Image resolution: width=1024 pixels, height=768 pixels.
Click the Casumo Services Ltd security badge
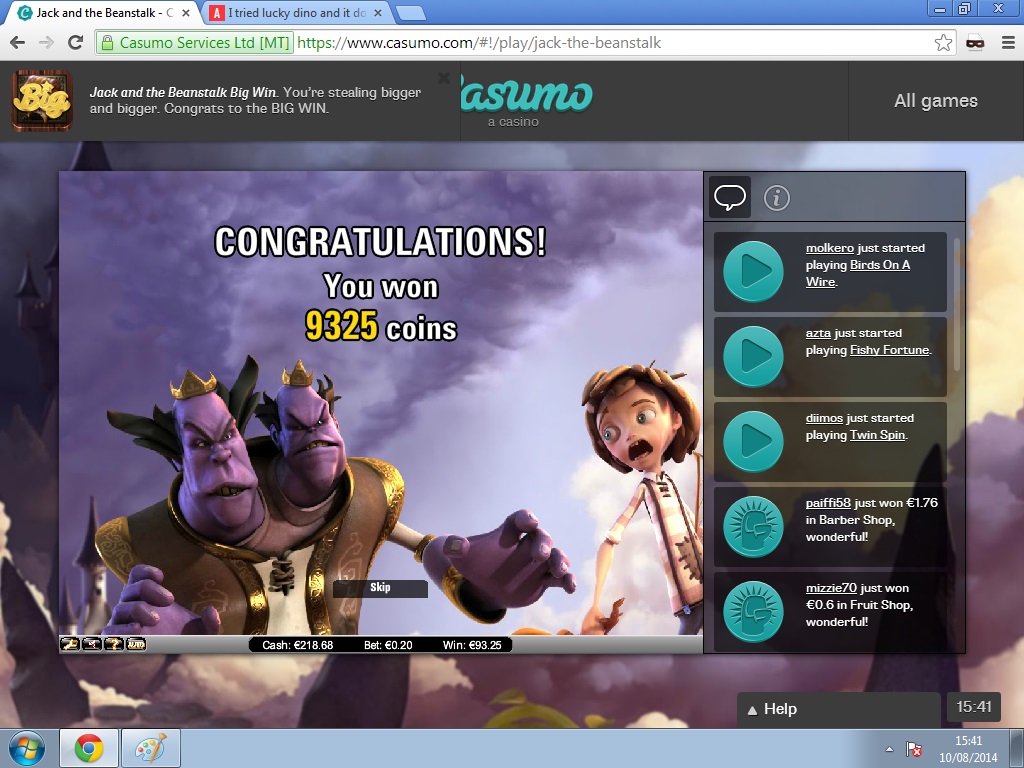(195, 43)
